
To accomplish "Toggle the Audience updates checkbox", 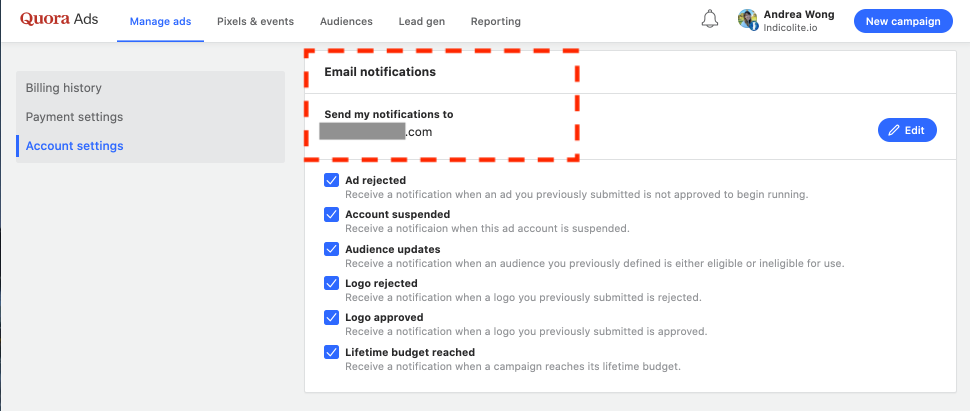I will (x=332, y=249).
